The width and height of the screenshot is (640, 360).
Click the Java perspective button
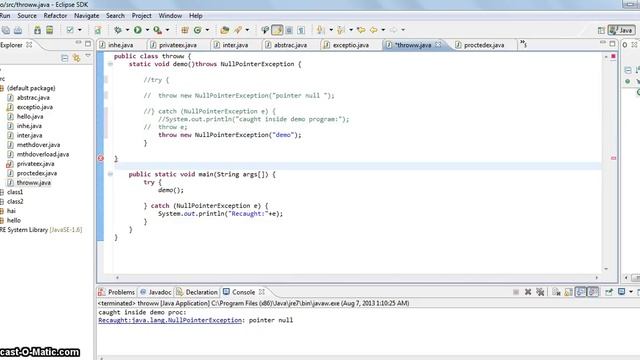click(621, 30)
